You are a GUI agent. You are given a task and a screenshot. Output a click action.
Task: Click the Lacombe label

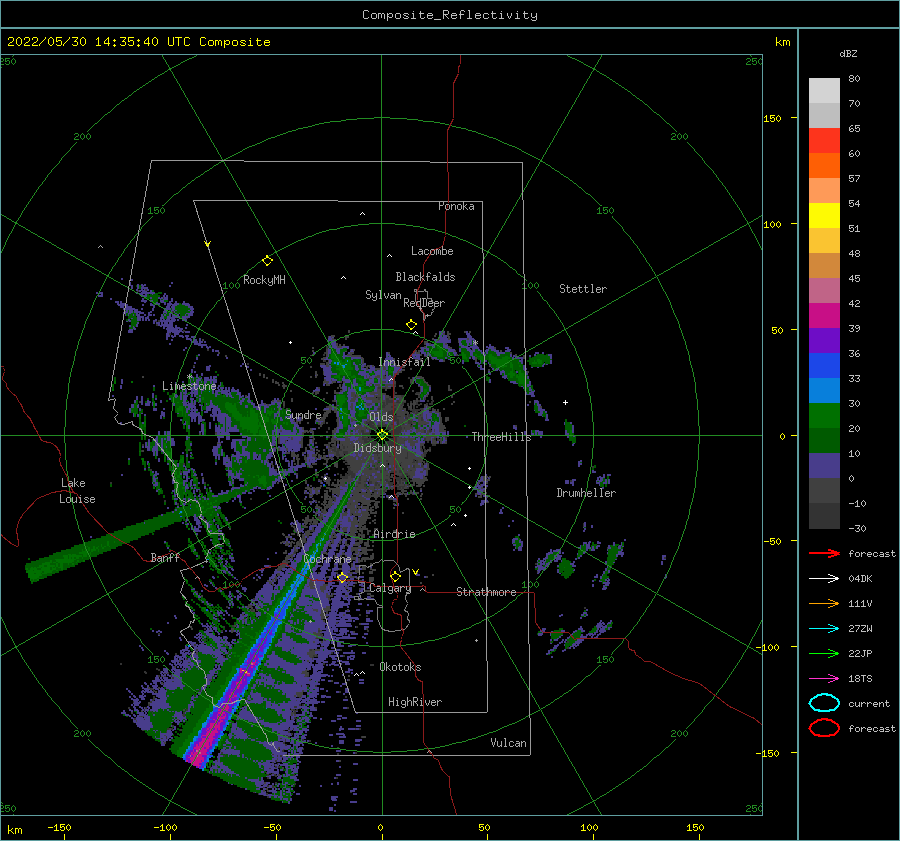click(432, 251)
